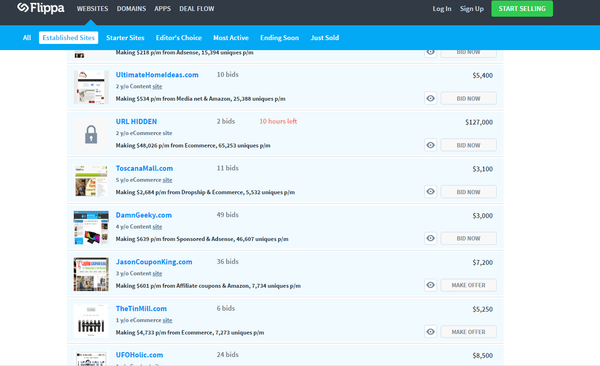Open the Domains menu
The height and width of the screenshot is (366, 600).
131,8
